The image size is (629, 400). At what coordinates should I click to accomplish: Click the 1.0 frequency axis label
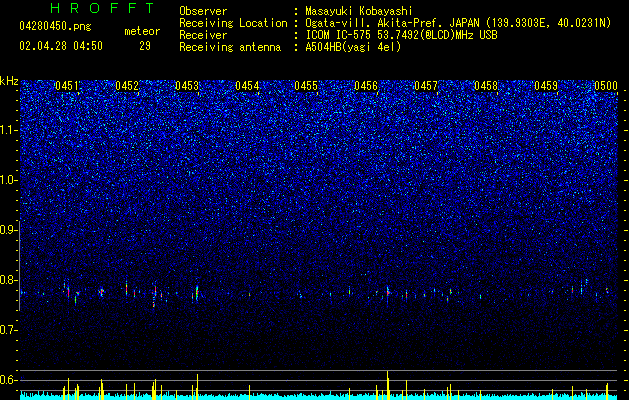tap(9, 181)
